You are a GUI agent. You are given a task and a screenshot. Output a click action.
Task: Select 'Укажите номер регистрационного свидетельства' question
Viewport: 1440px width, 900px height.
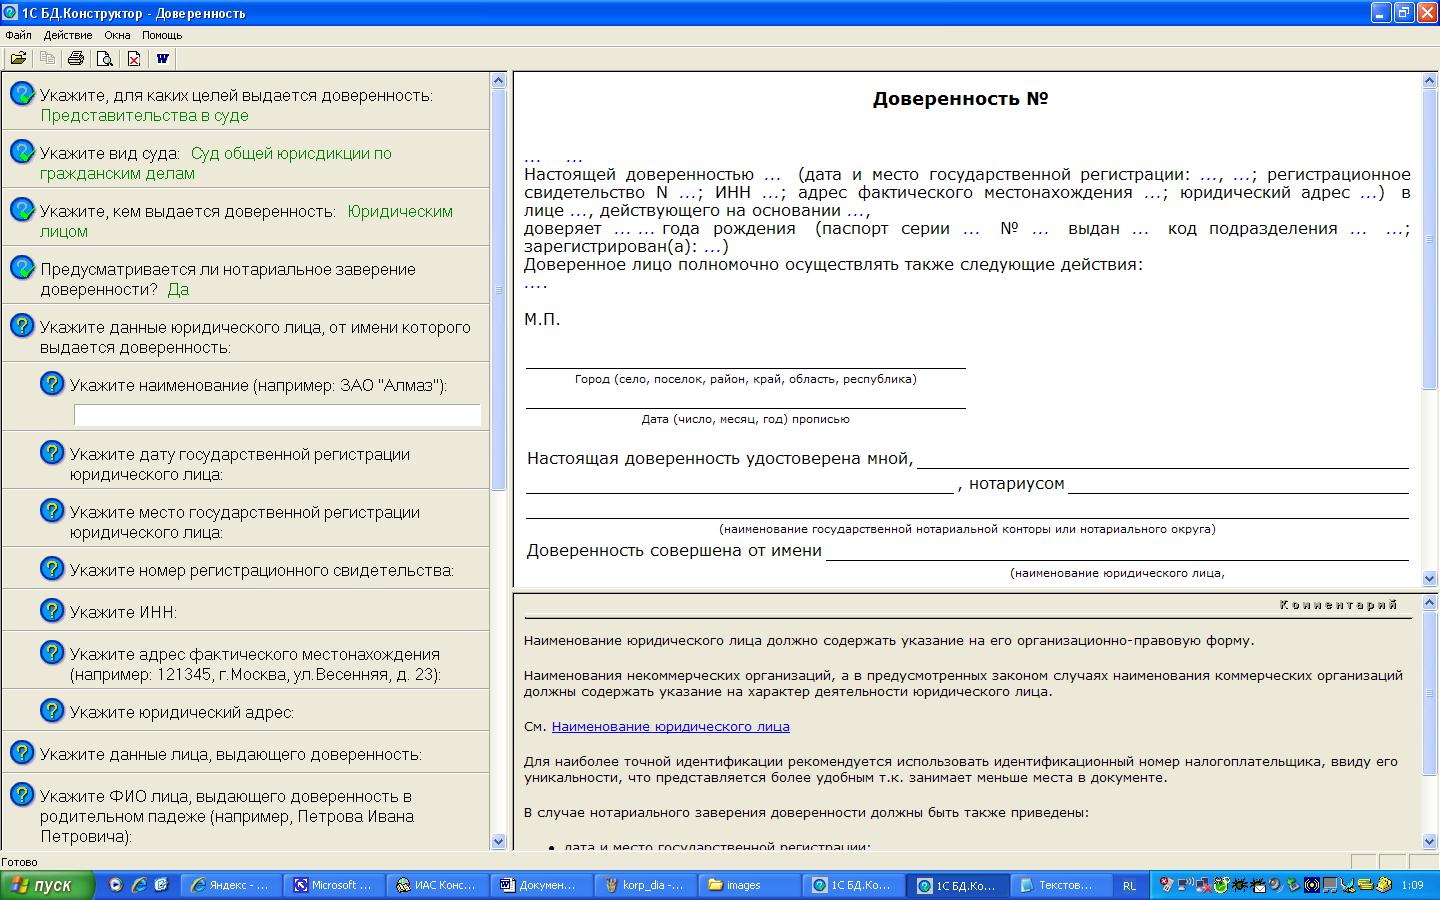pyautogui.click(x=262, y=571)
